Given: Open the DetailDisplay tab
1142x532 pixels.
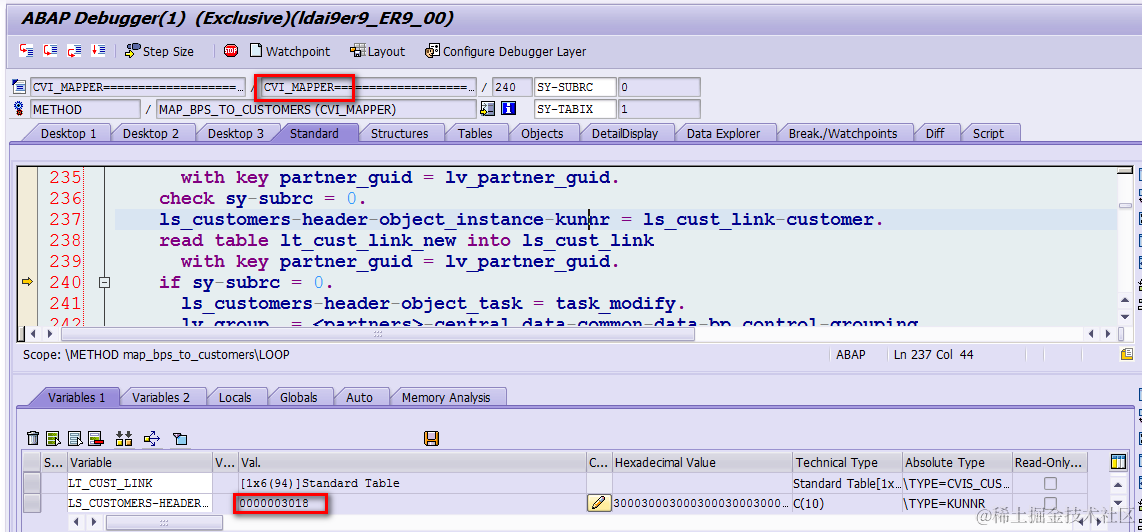Looking at the screenshot, I should click(625, 133).
